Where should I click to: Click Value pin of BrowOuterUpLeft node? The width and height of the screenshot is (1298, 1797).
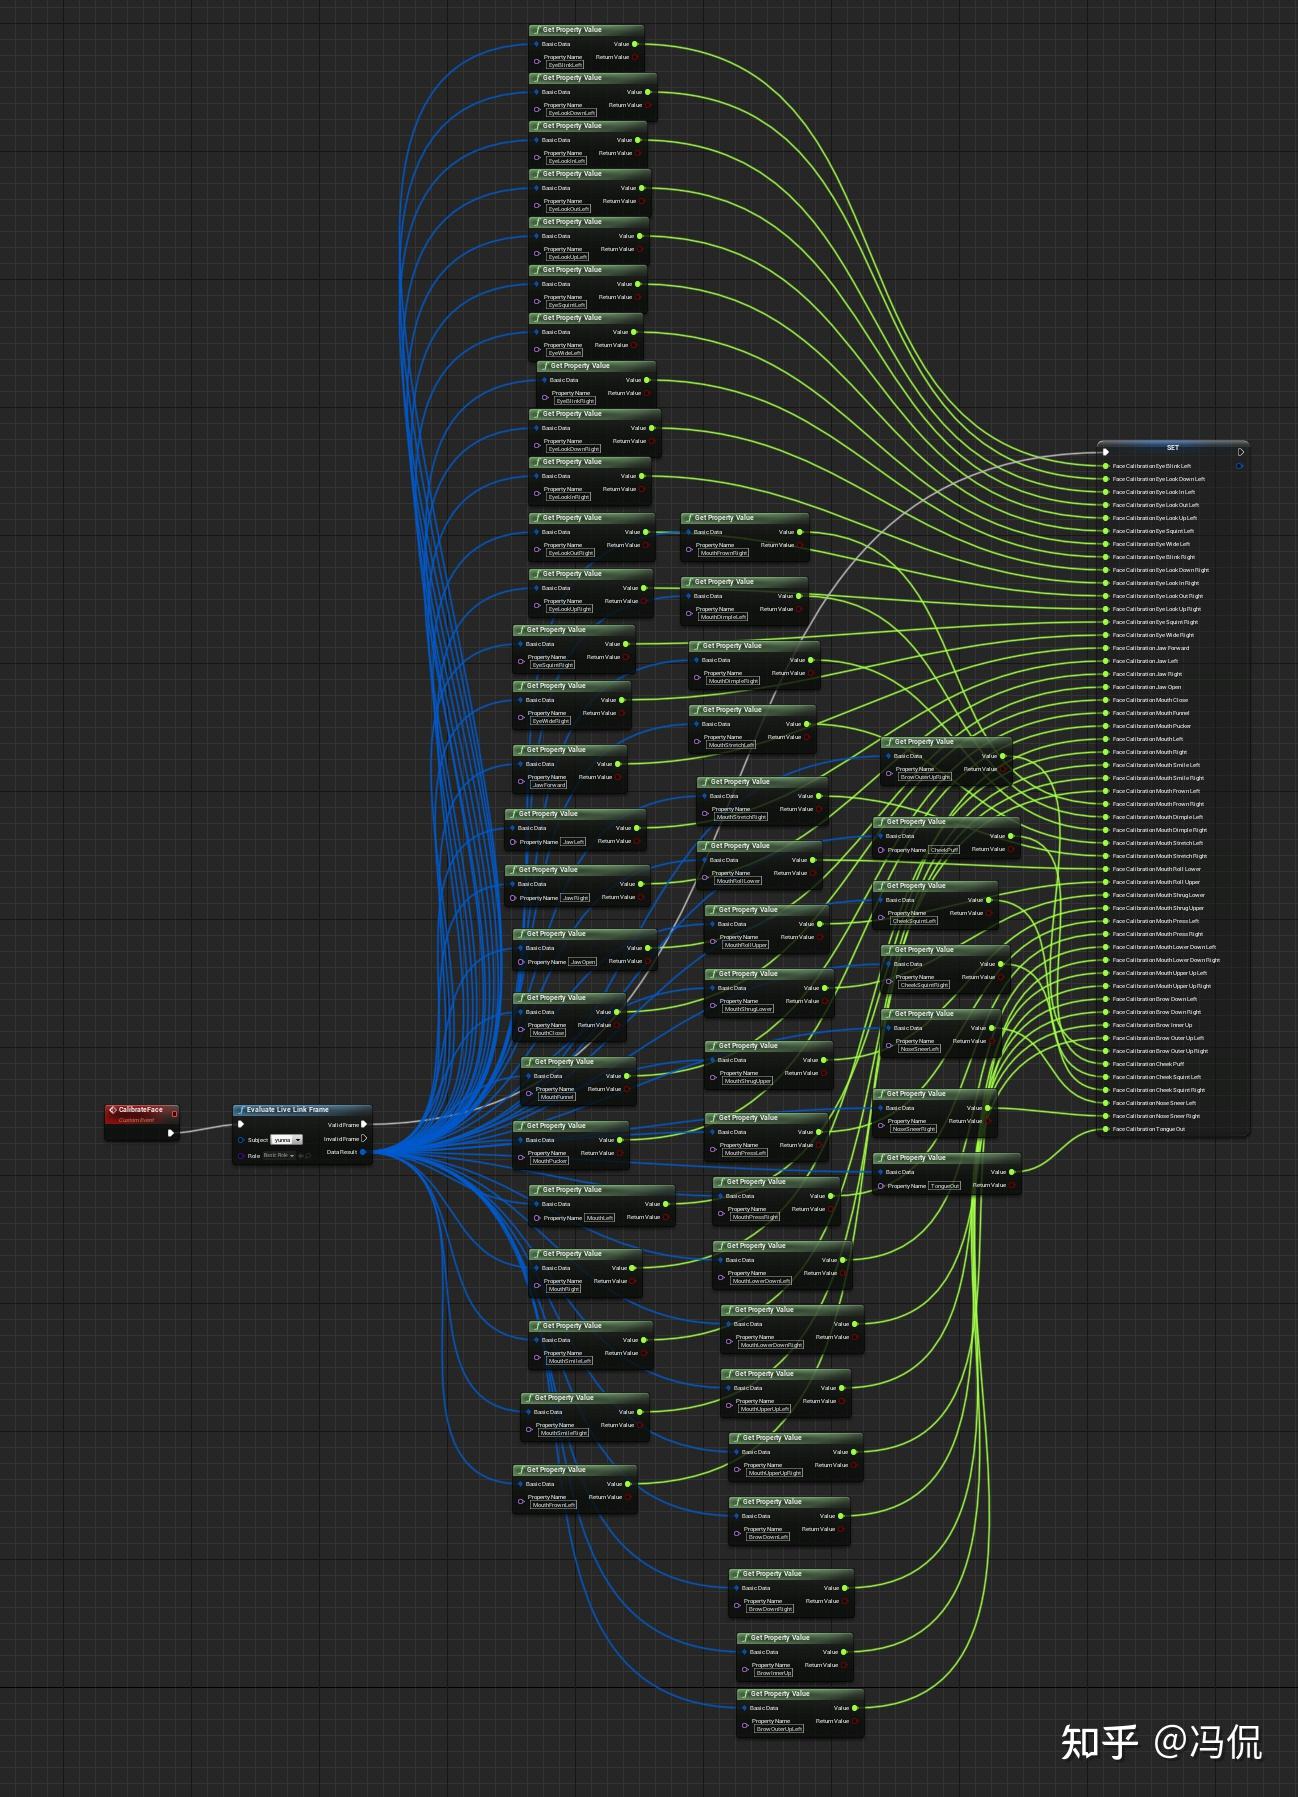click(855, 1708)
